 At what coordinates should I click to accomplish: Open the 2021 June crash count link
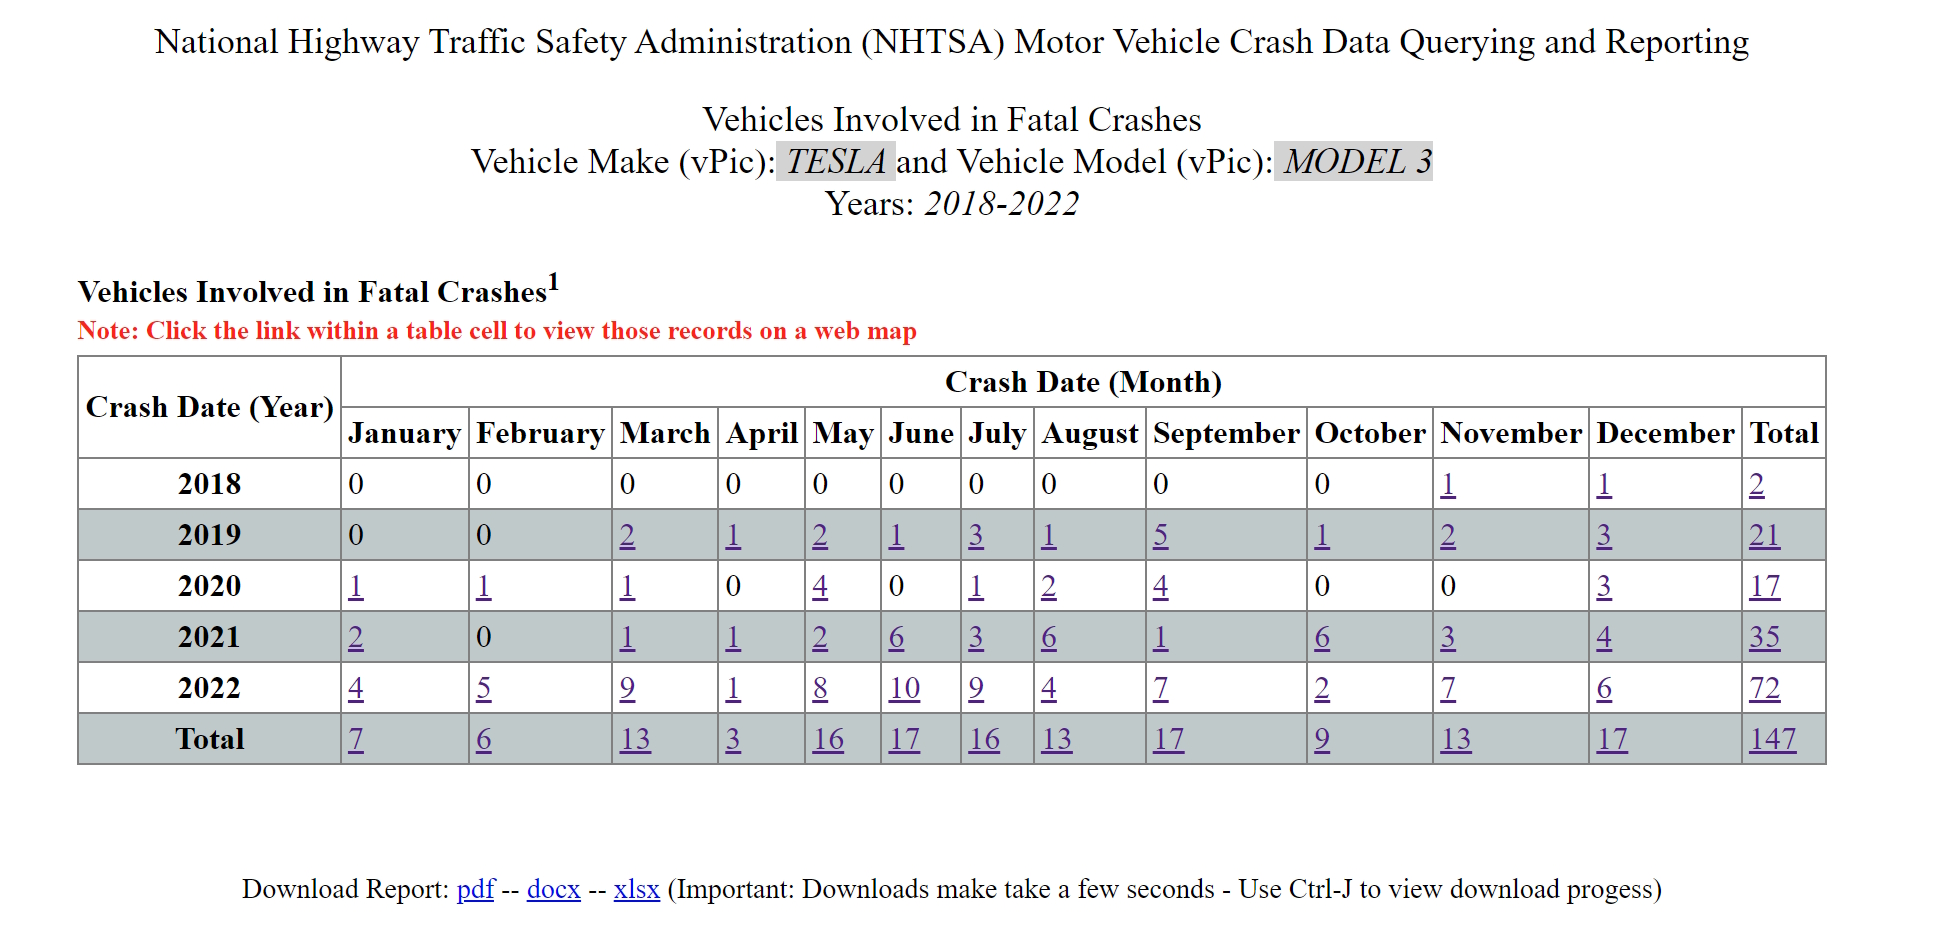(896, 637)
